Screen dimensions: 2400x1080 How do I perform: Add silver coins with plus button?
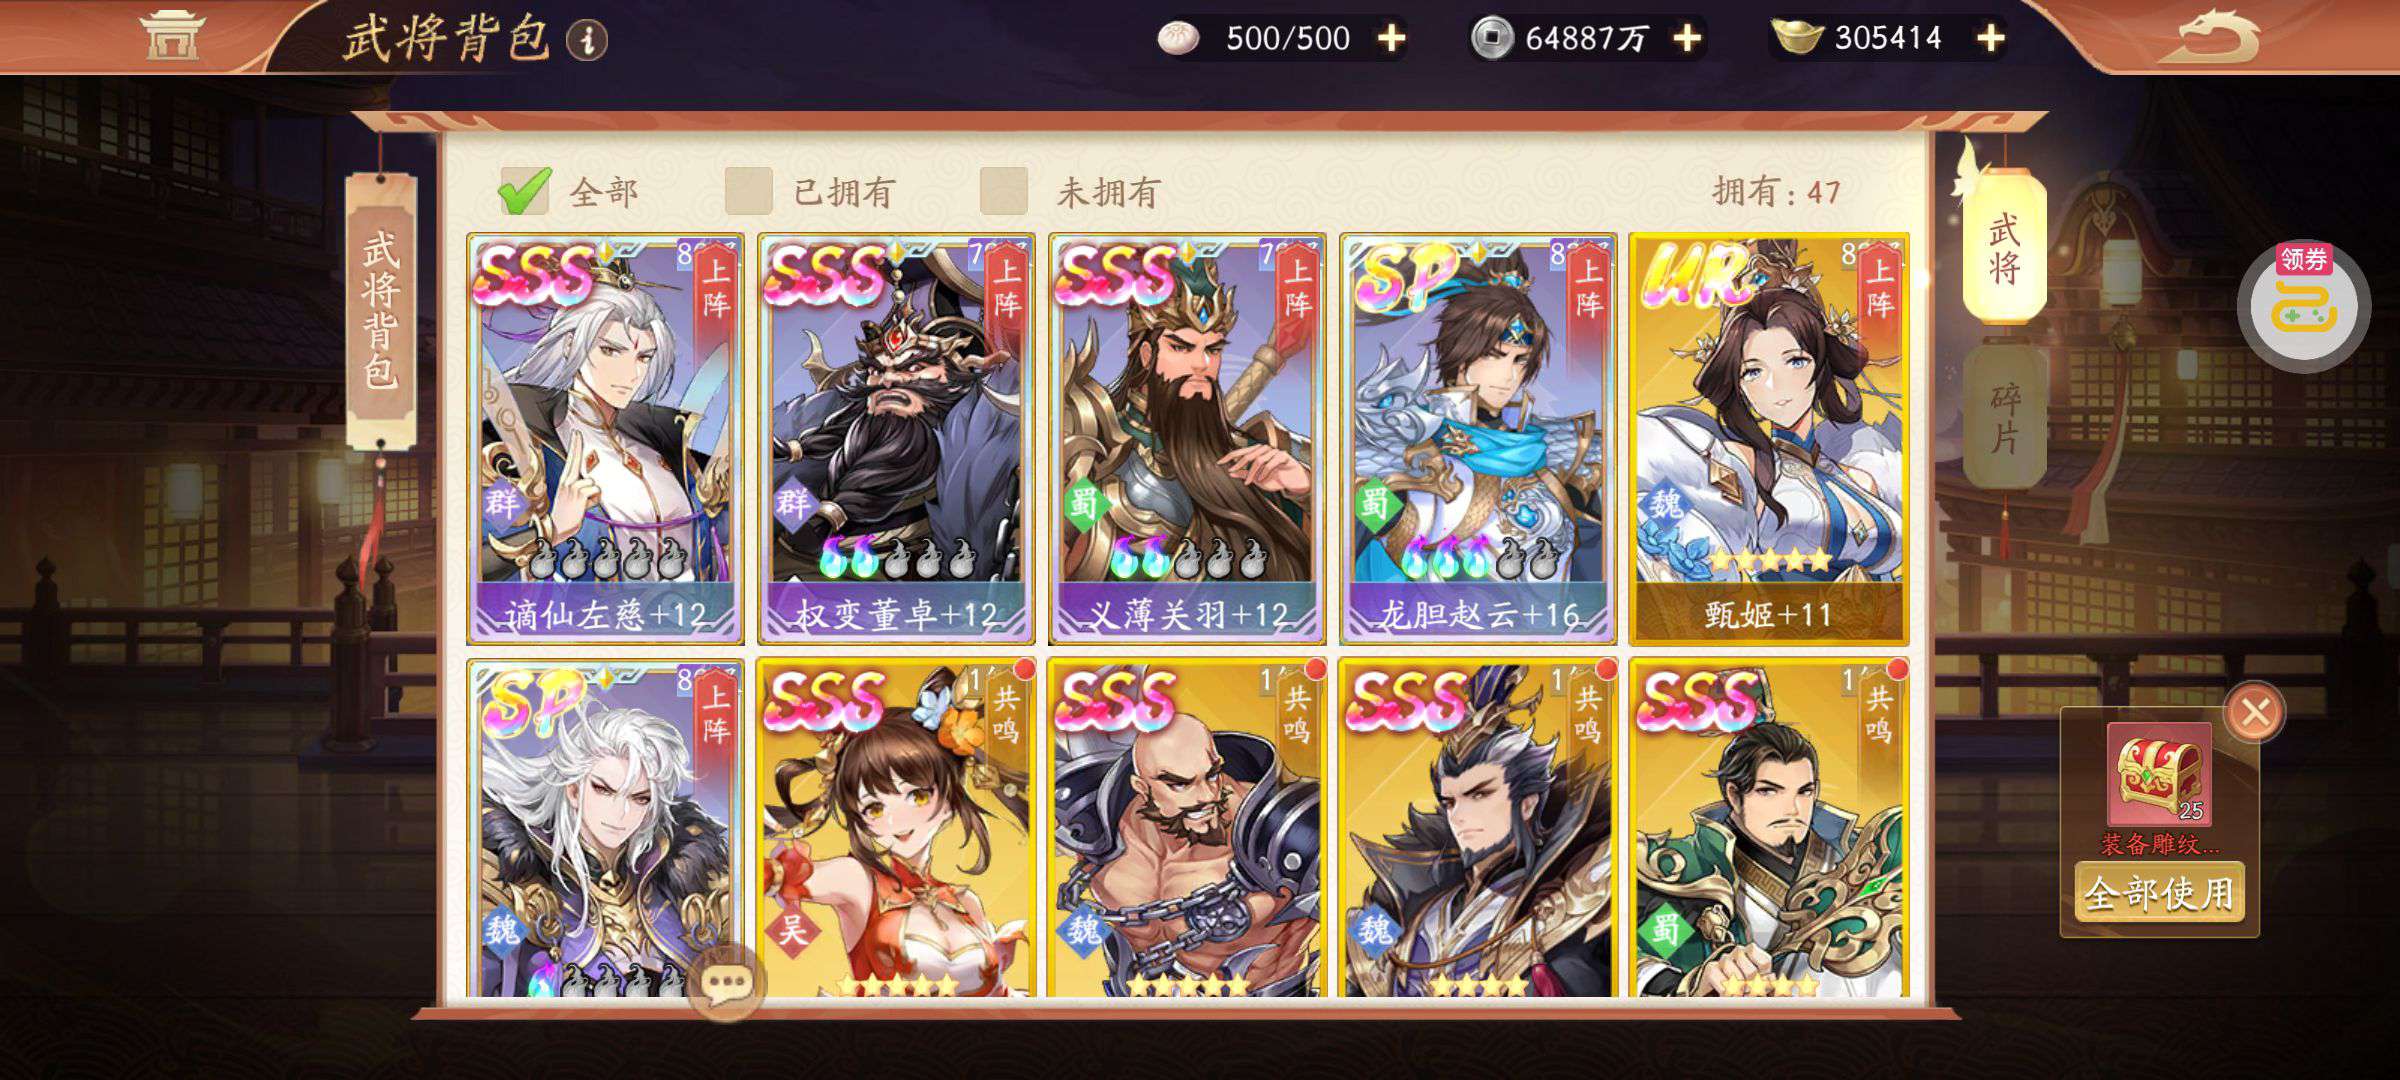[x=1687, y=39]
